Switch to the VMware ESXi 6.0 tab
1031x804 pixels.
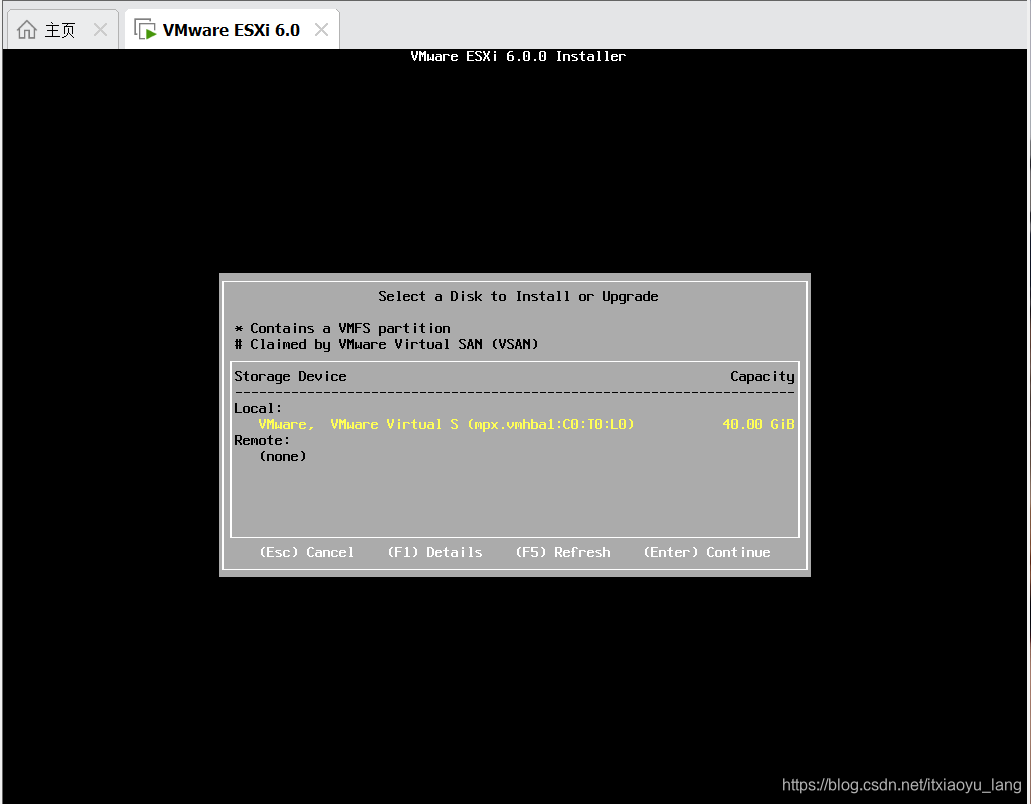(x=231, y=30)
